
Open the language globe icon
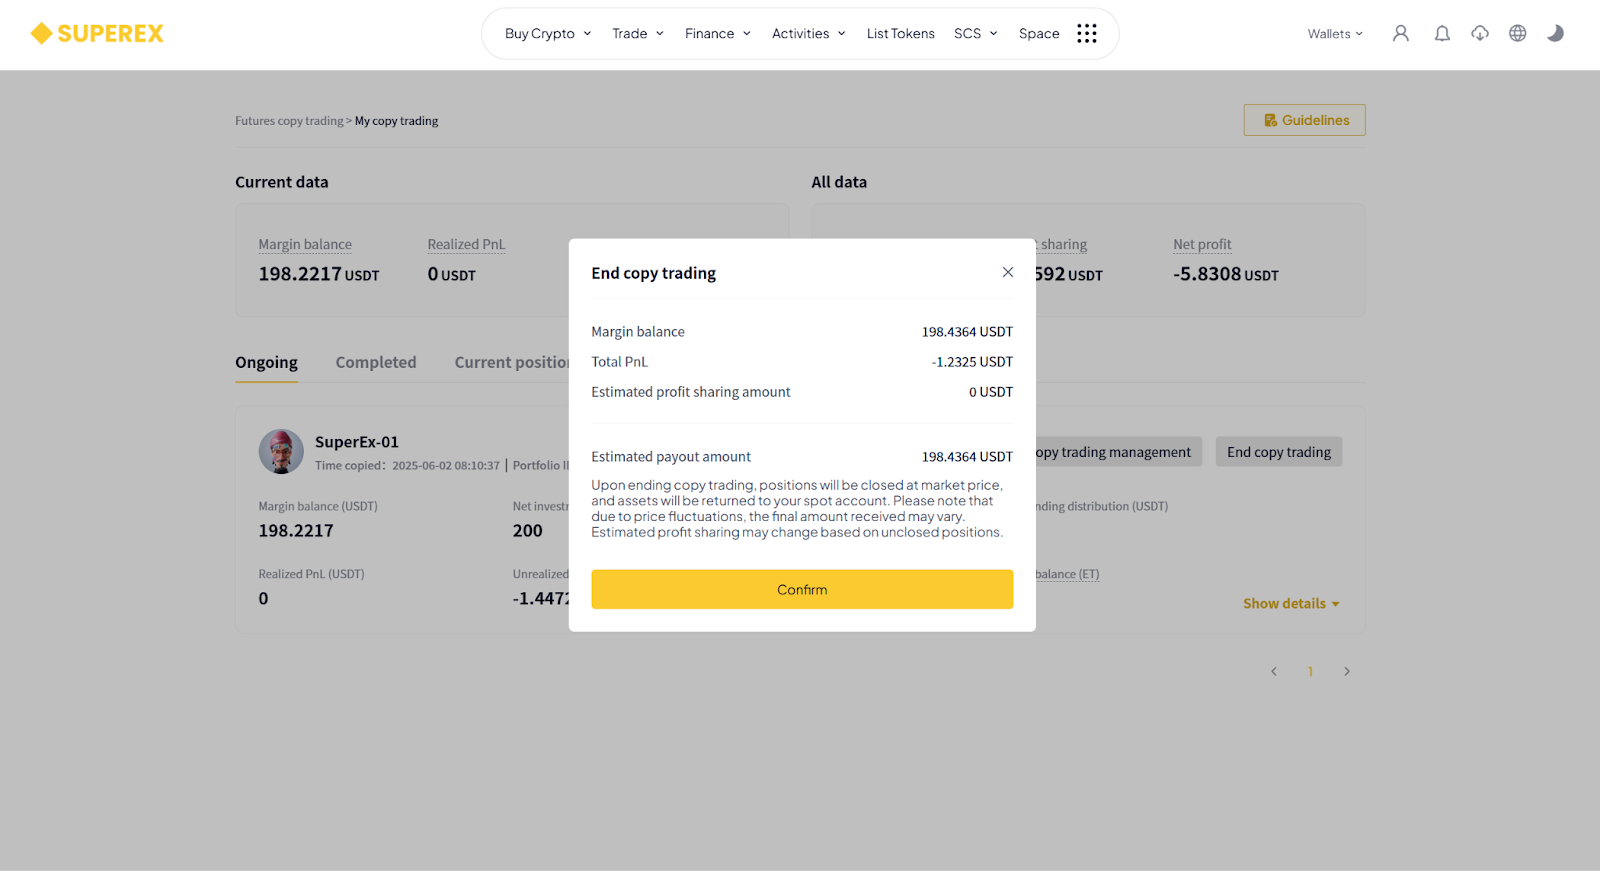1518,34
